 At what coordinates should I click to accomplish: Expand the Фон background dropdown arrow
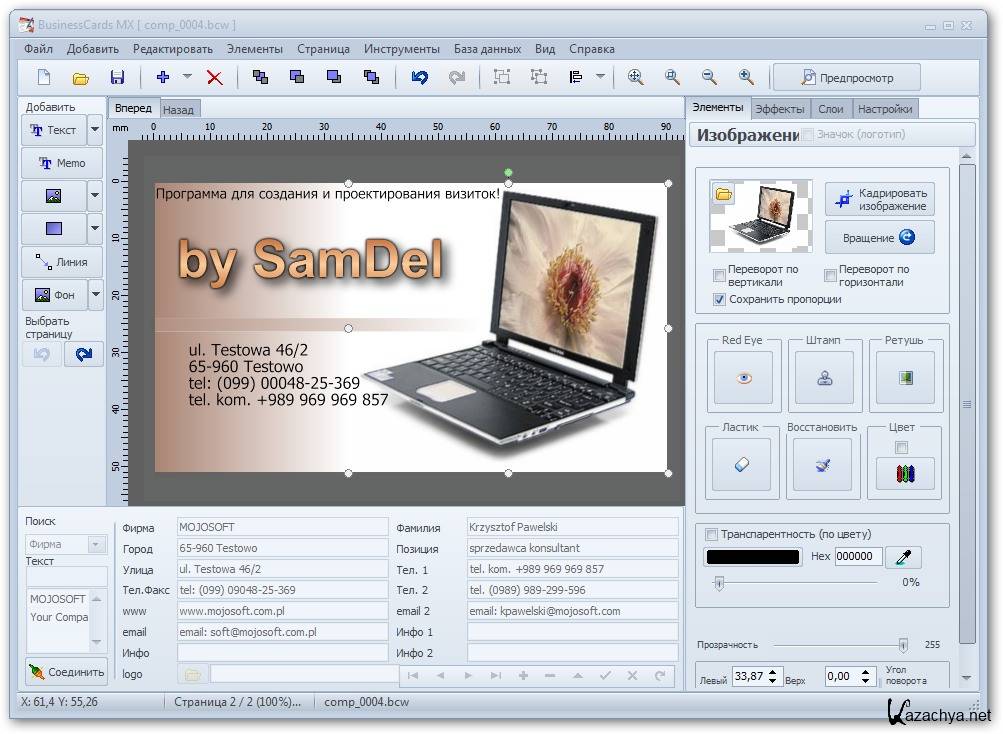95,295
